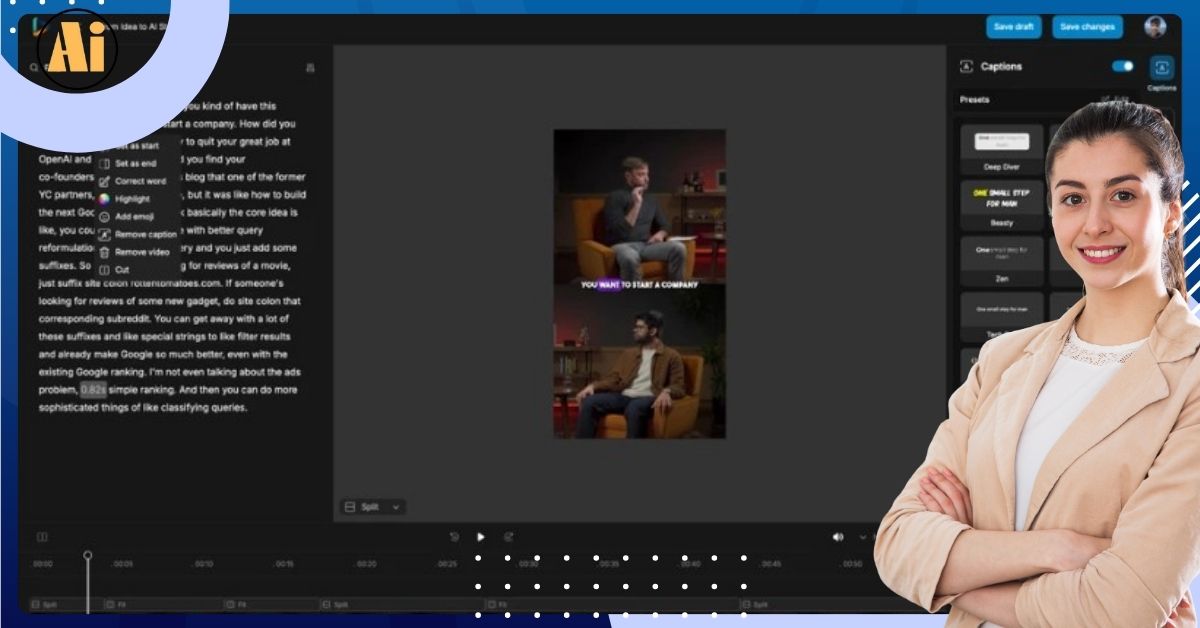The width and height of the screenshot is (1200, 628).
Task: Open the Split layout dropdown
Action: (373, 507)
